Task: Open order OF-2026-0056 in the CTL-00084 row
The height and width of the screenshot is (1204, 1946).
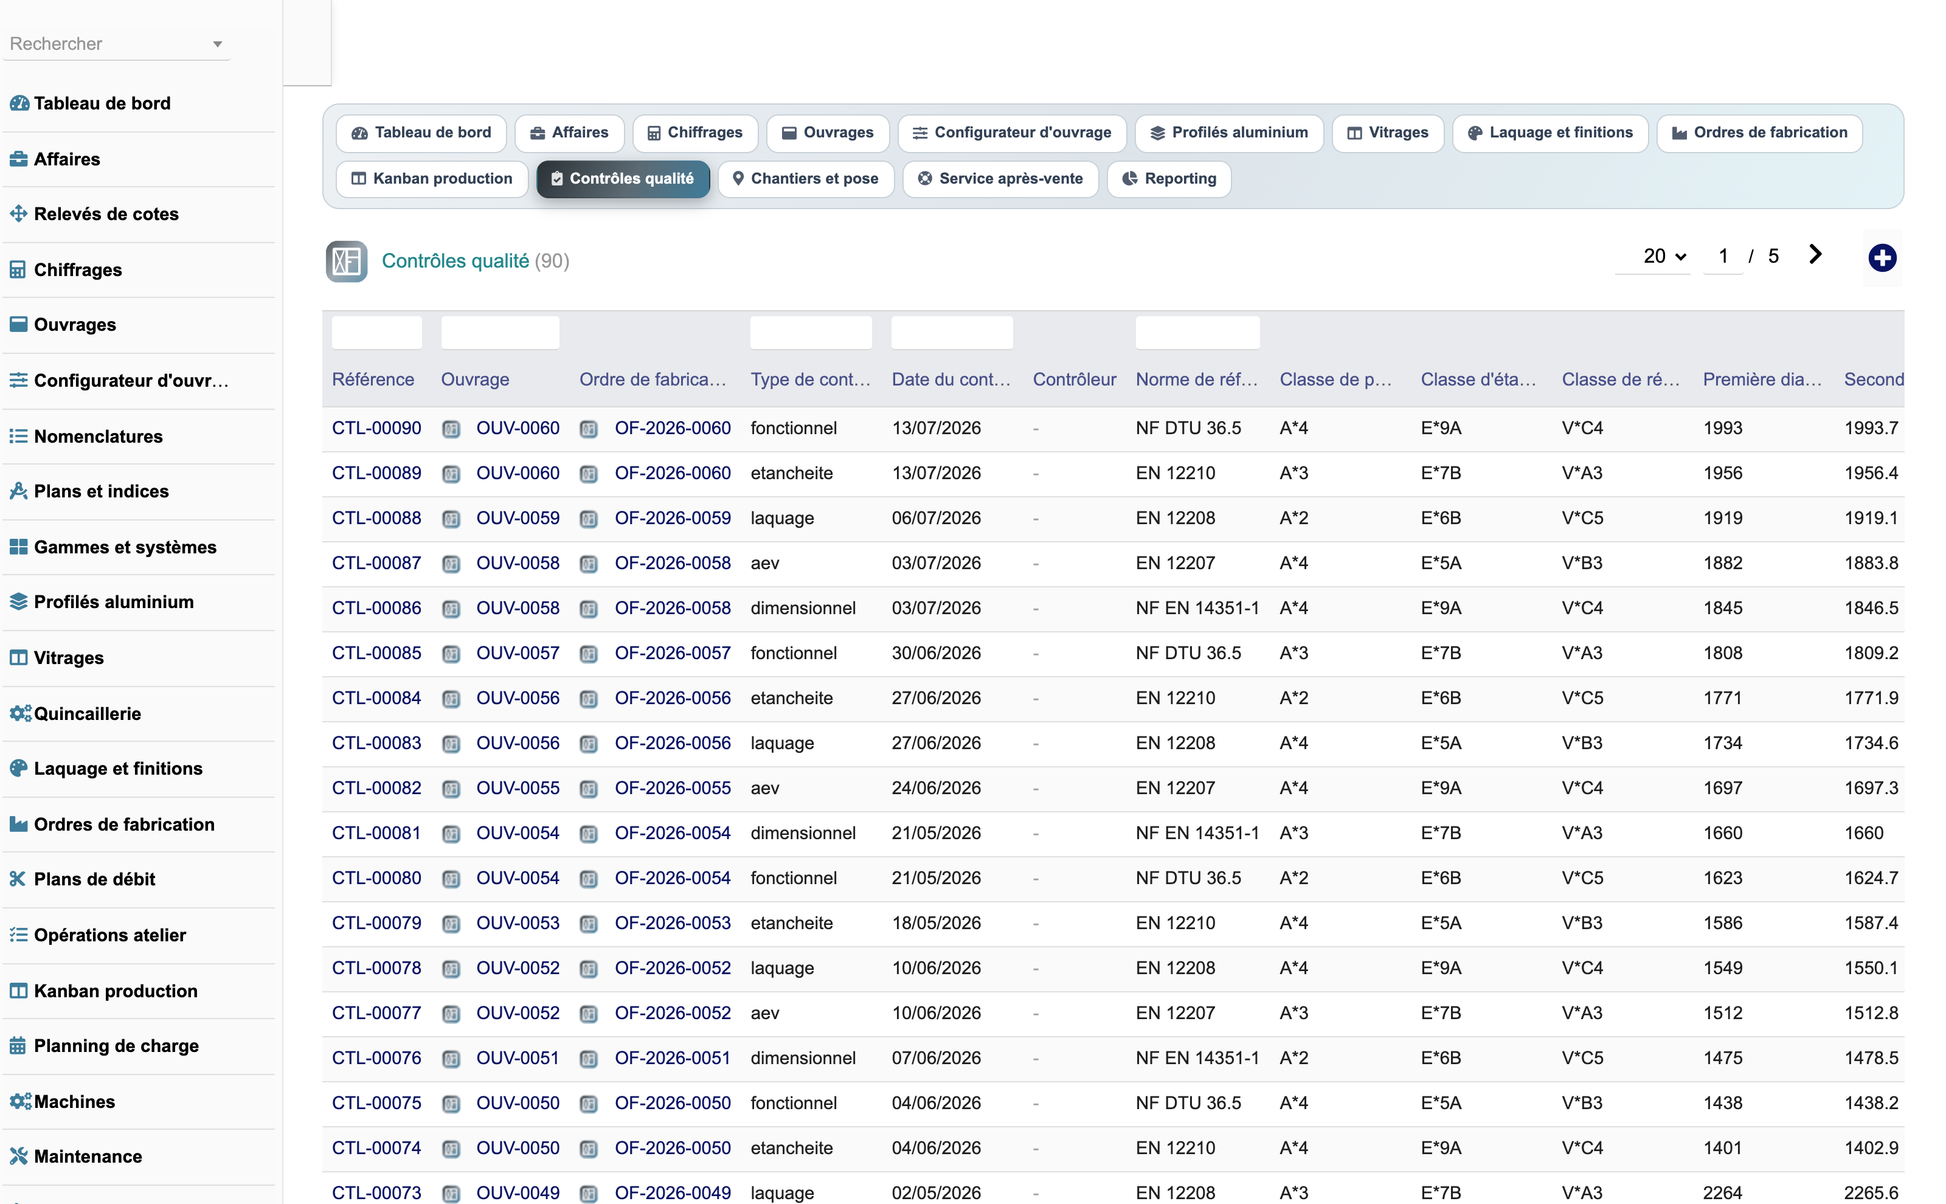Action: [673, 698]
